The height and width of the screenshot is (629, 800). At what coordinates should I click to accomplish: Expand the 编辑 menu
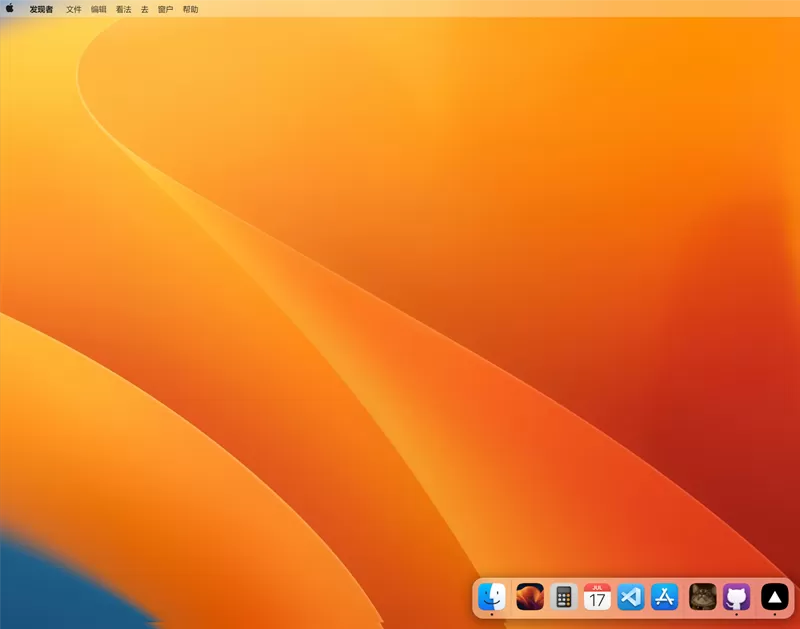point(99,9)
